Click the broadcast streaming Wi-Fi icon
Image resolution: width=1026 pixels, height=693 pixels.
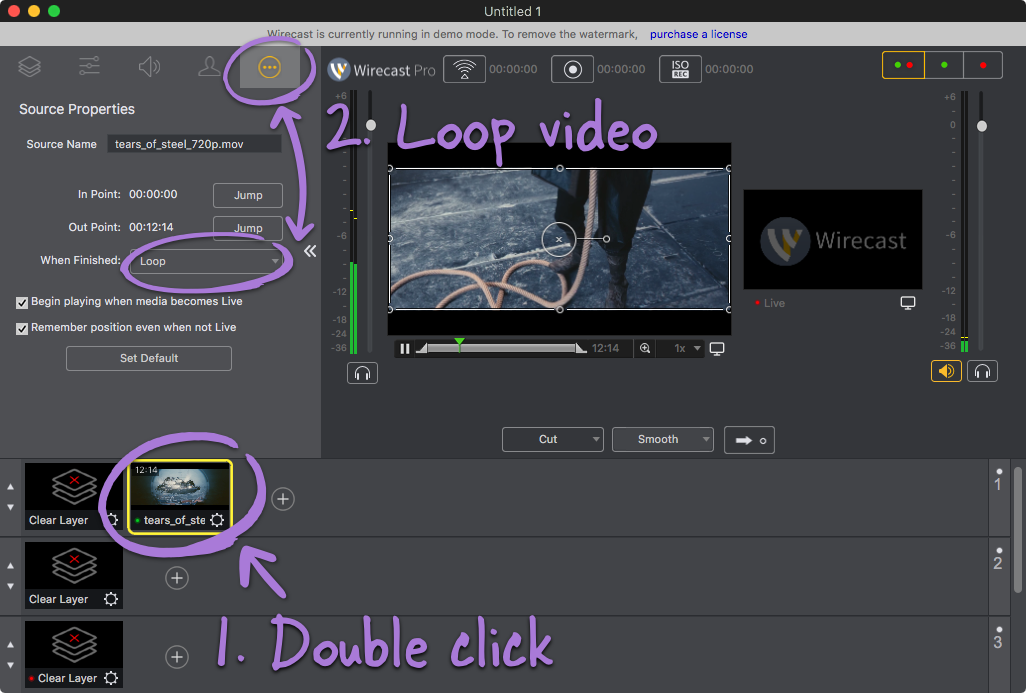[464, 69]
